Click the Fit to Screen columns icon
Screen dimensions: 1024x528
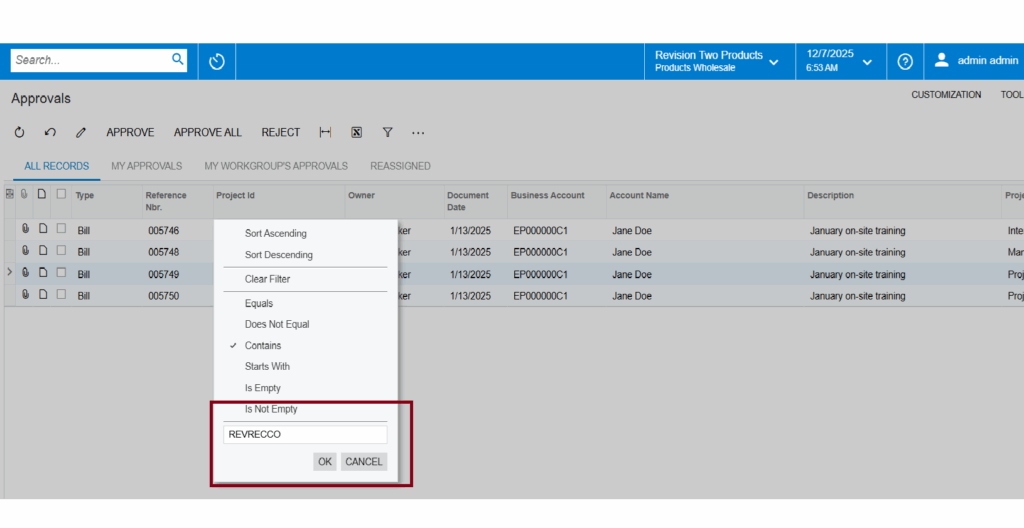325,132
